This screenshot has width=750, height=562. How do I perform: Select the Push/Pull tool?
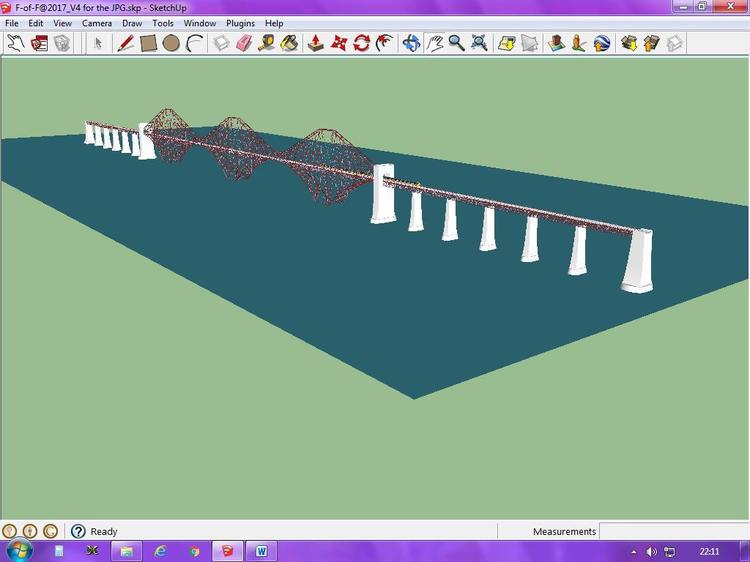(x=316, y=43)
